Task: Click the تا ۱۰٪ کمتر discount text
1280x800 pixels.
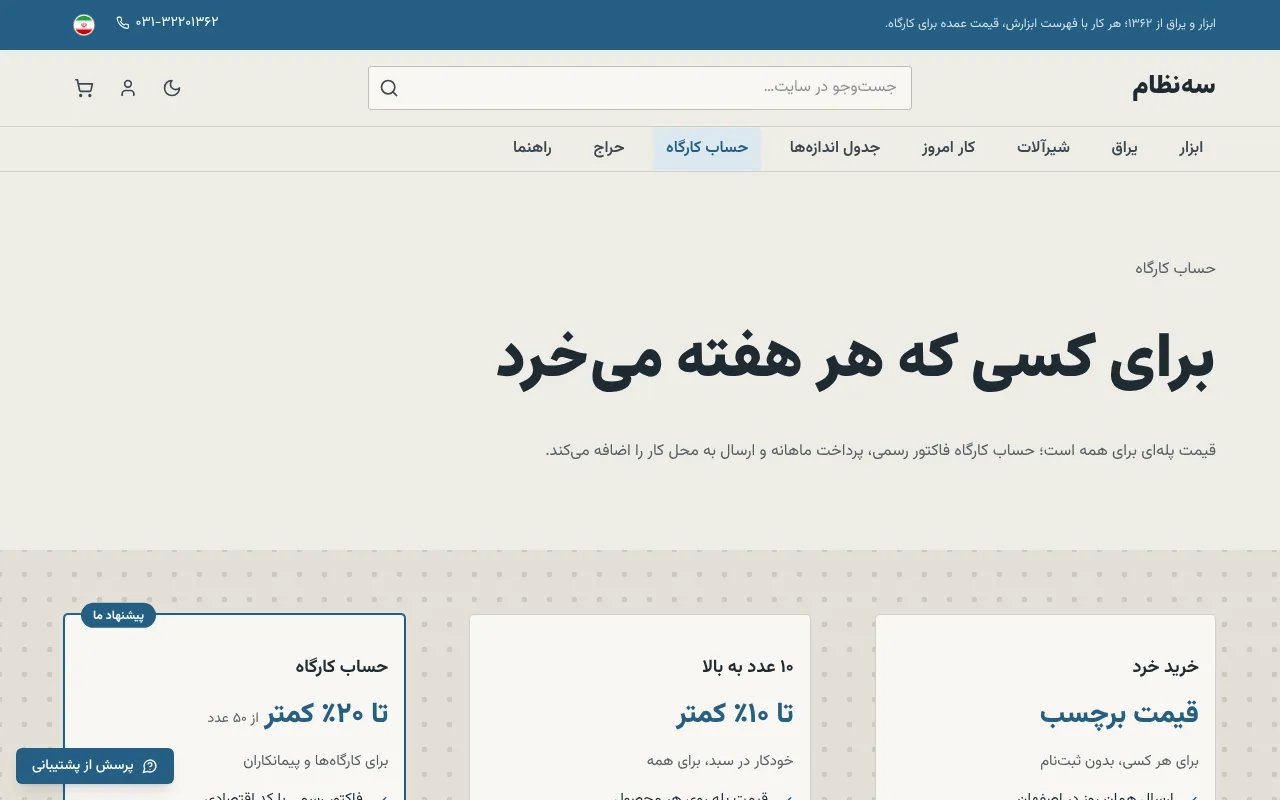Action: [735, 714]
